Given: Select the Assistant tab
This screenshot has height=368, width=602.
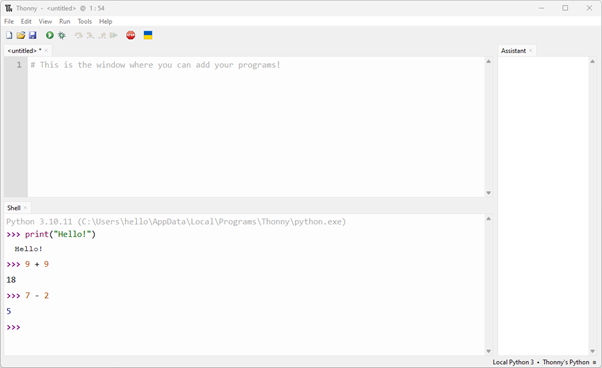Looking at the screenshot, I should click(513, 51).
